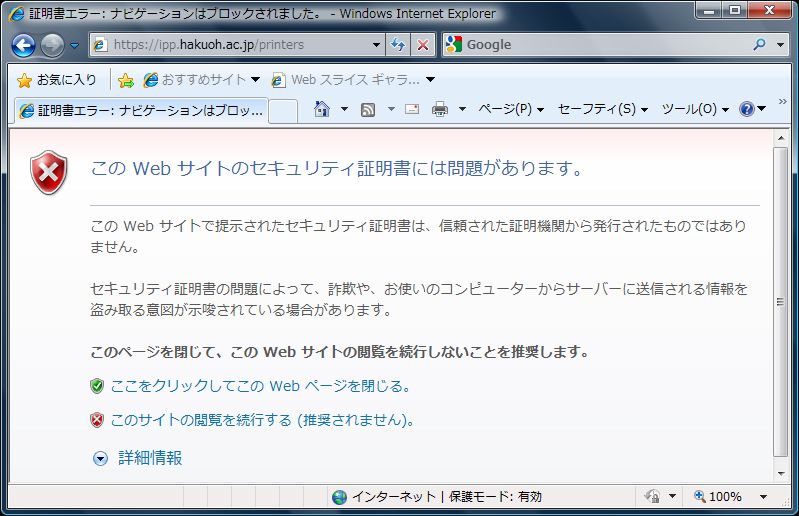Screen dimensions: 799x516
Task: Click the Internet Explorer title bar icon
Action: coord(17,14)
